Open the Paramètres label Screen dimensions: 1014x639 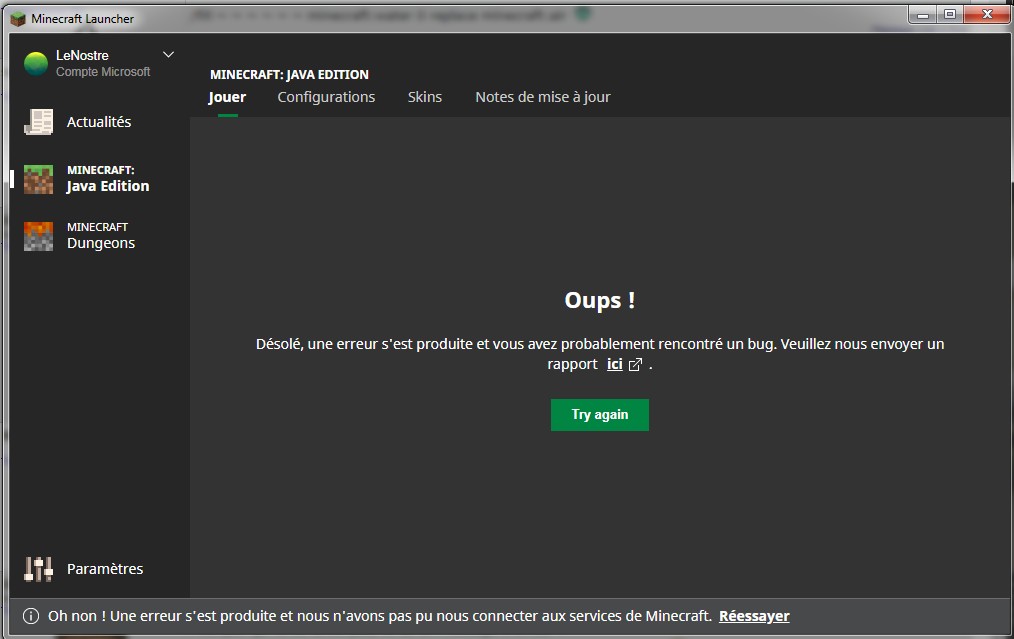coord(105,569)
